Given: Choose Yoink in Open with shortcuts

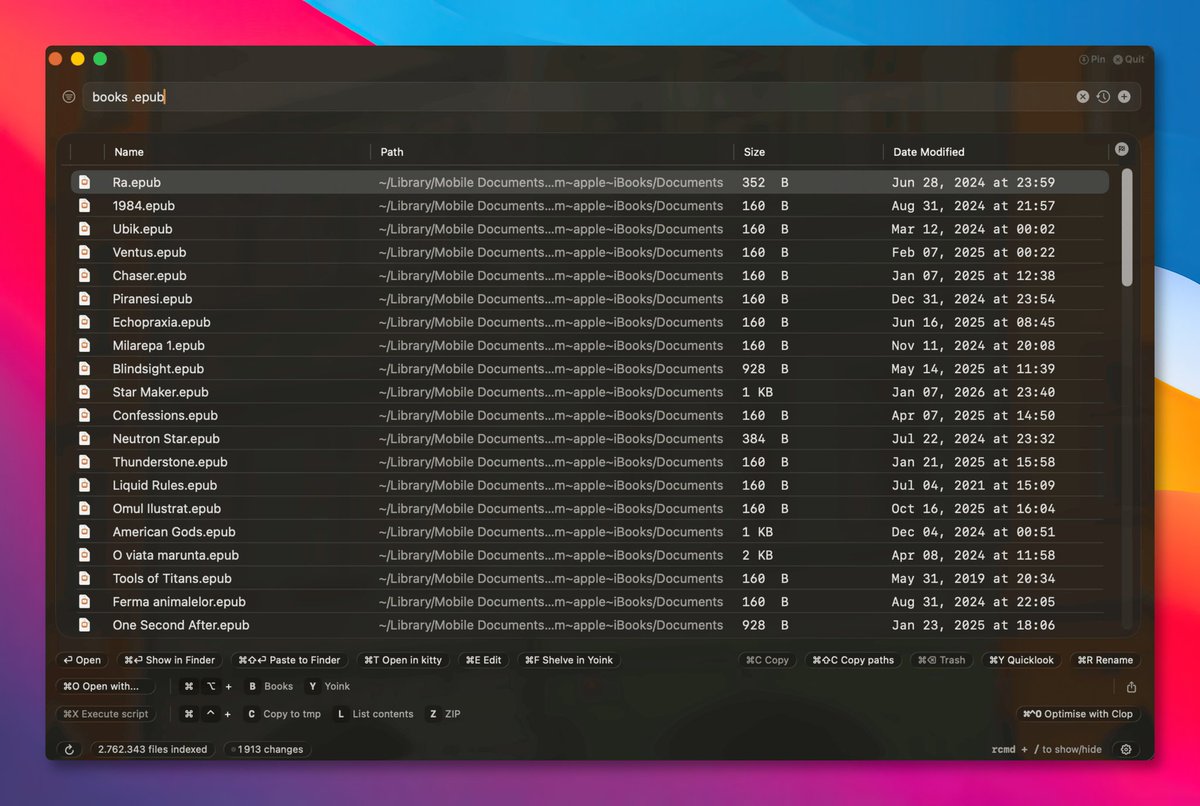Looking at the screenshot, I should click(328, 687).
